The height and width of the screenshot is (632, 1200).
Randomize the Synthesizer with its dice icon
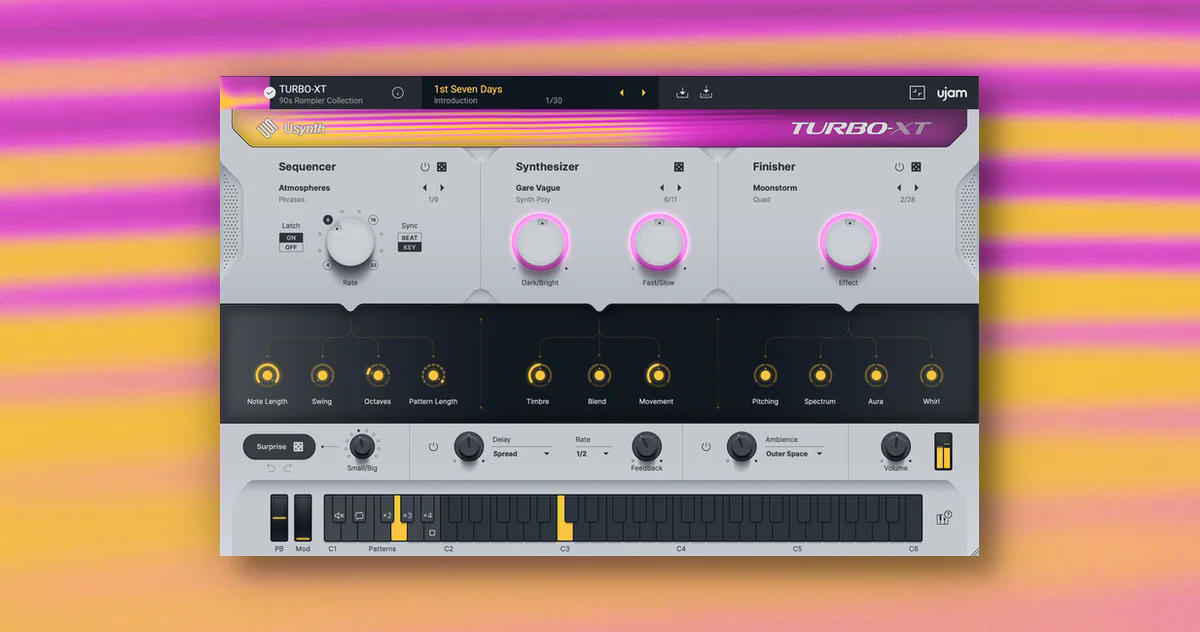[679, 167]
